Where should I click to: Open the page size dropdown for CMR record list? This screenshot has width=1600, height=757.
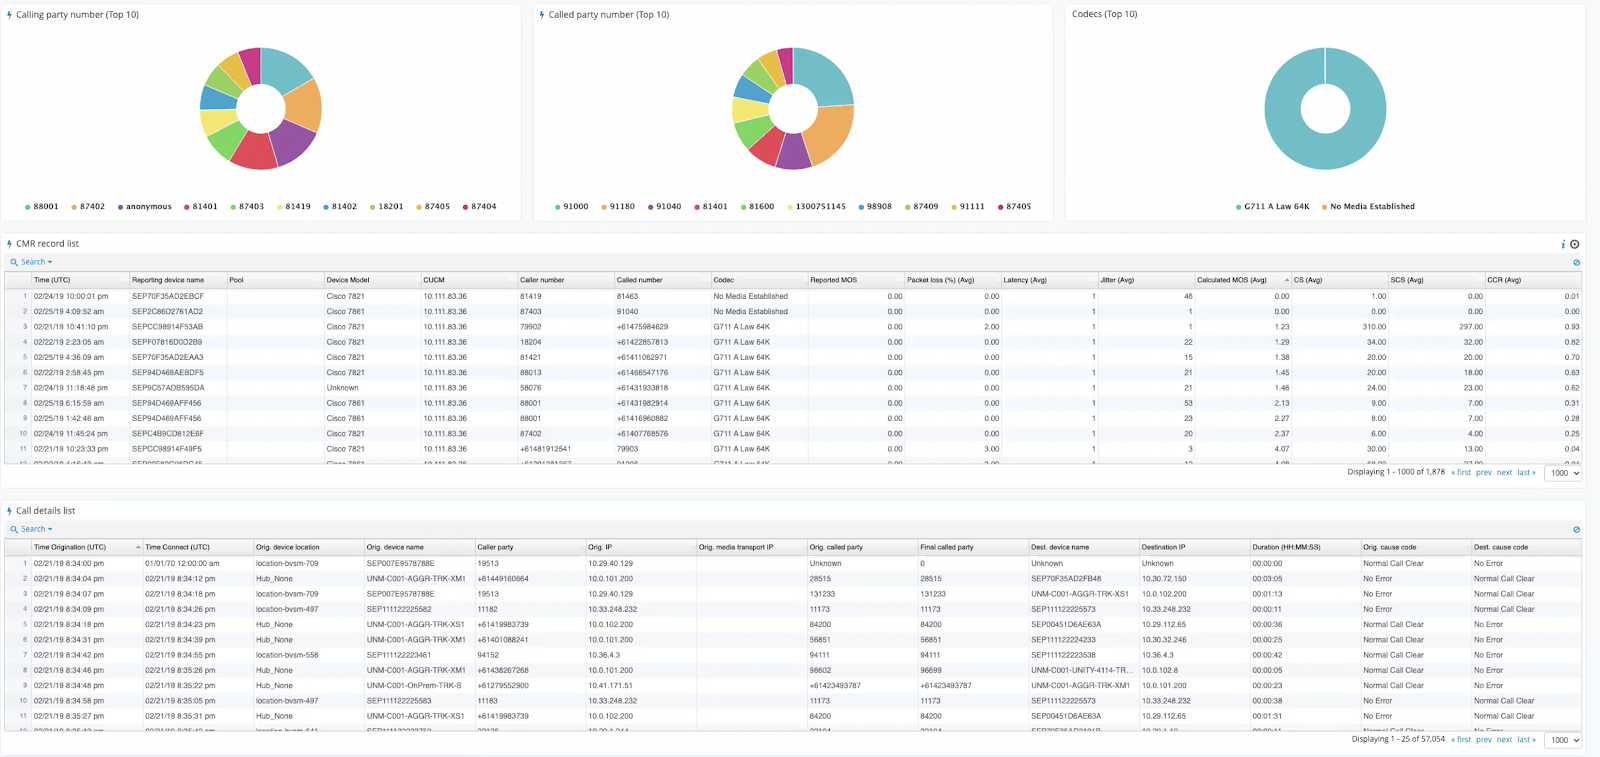[x=1564, y=473]
